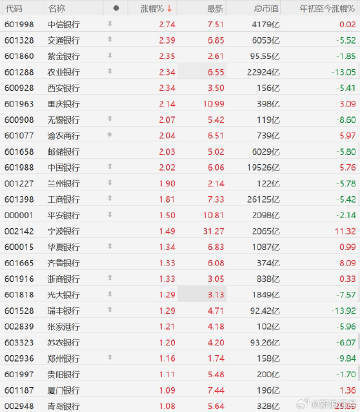Click the 2.74 gain of 中信银行
The height and width of the screenshot is (412, 360).
pyautogui.click(x=167, y=24)
